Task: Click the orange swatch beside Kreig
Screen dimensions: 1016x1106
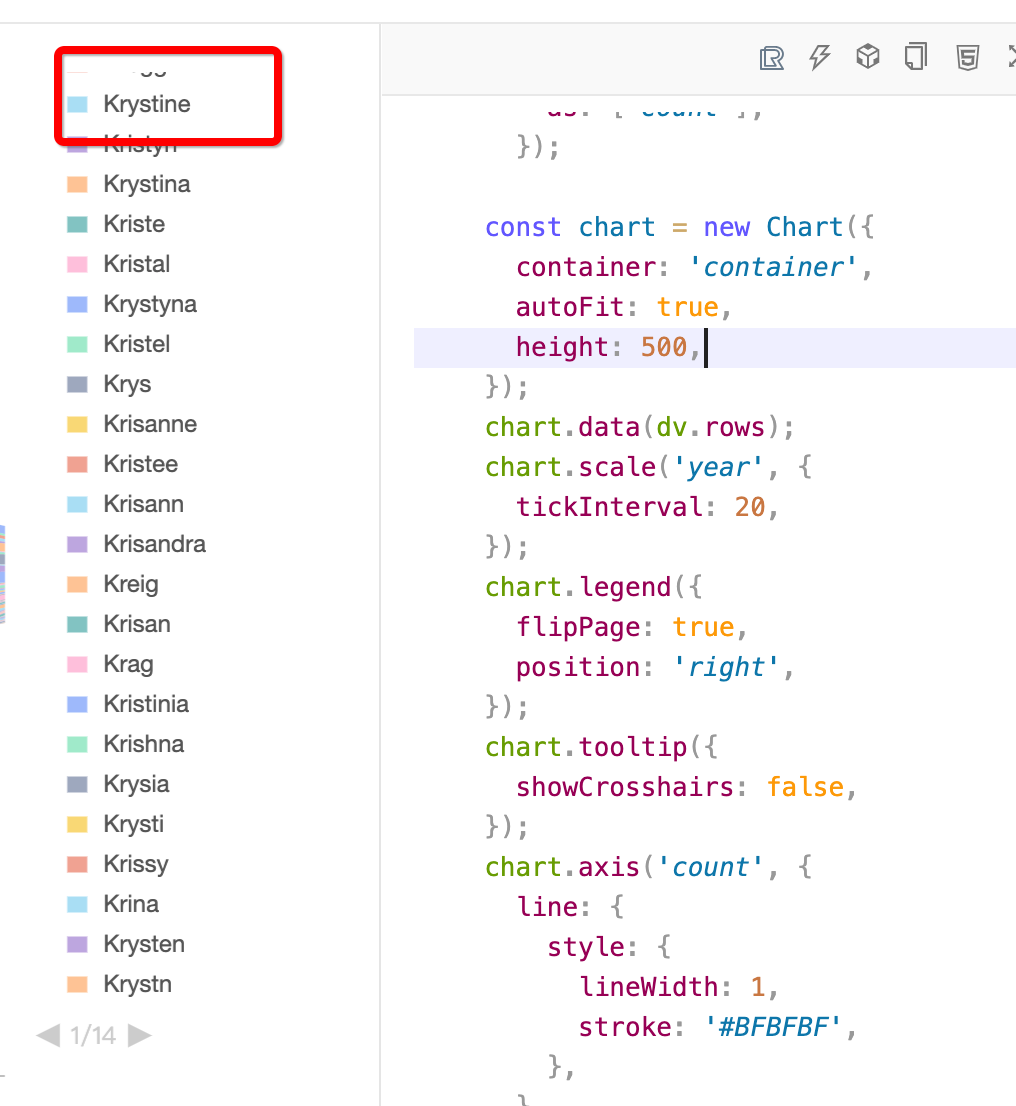Action: 77,585
